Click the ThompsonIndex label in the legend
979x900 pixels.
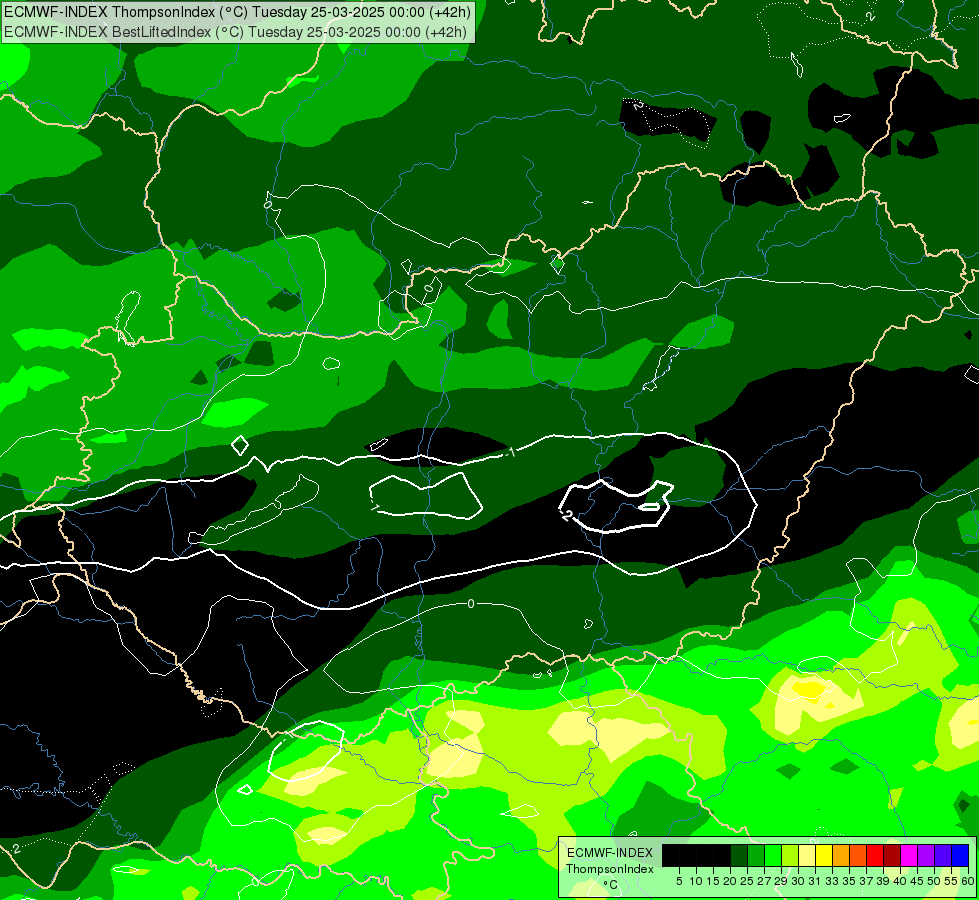tap(610, 869)
